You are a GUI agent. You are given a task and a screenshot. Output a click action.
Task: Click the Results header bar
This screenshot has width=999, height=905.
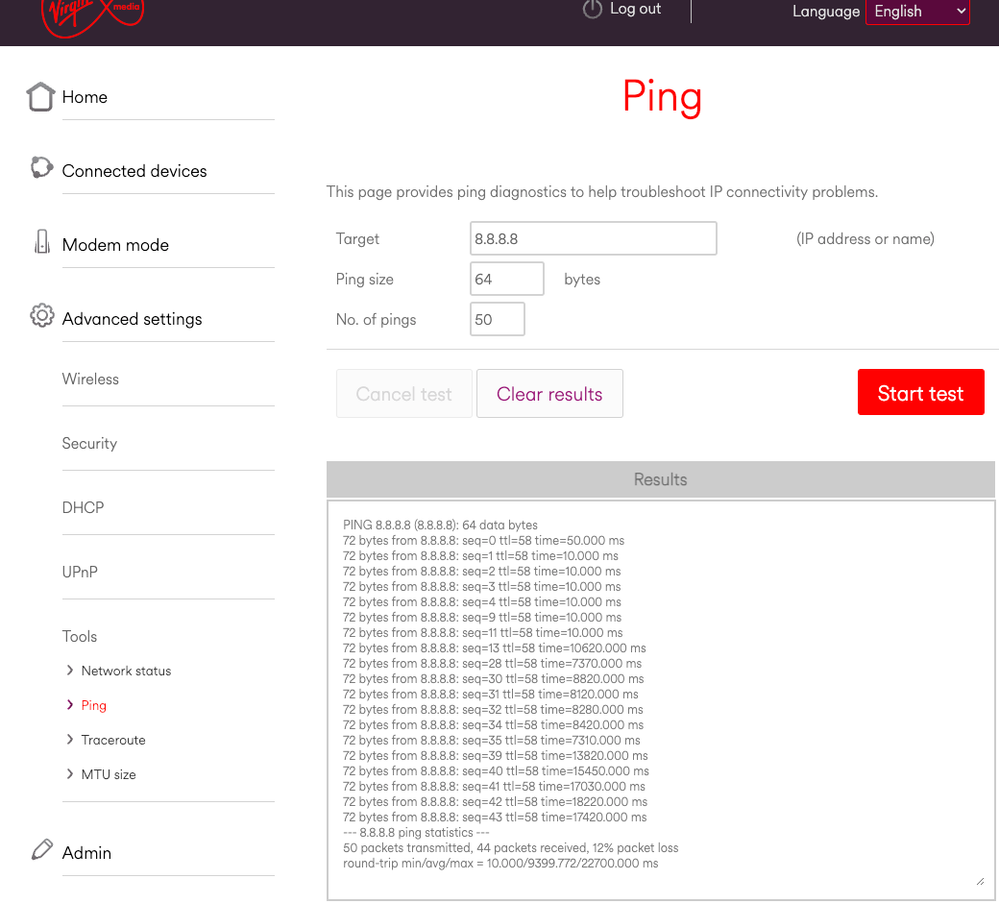(661, 479)
